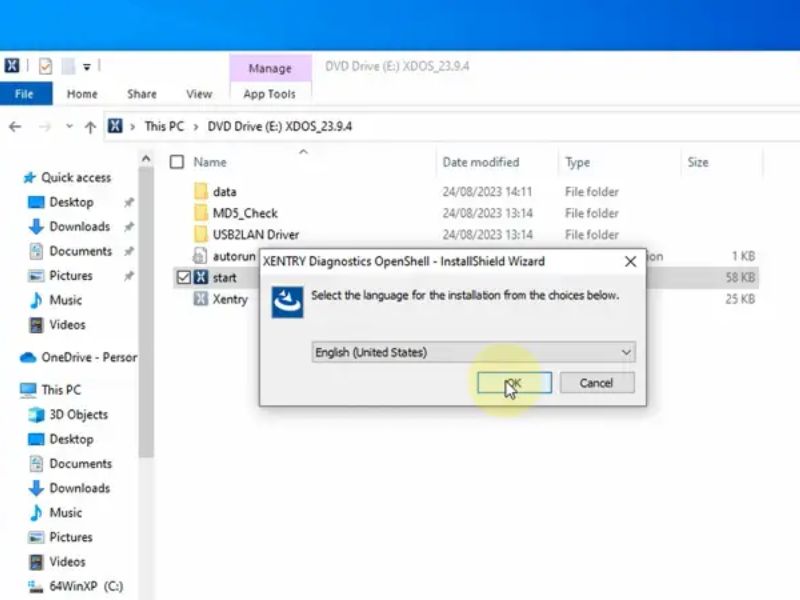Open 3D Objects in the navigation pane
Image resolution: width=800 pixels, height=600 pixels.
point(78,414)
